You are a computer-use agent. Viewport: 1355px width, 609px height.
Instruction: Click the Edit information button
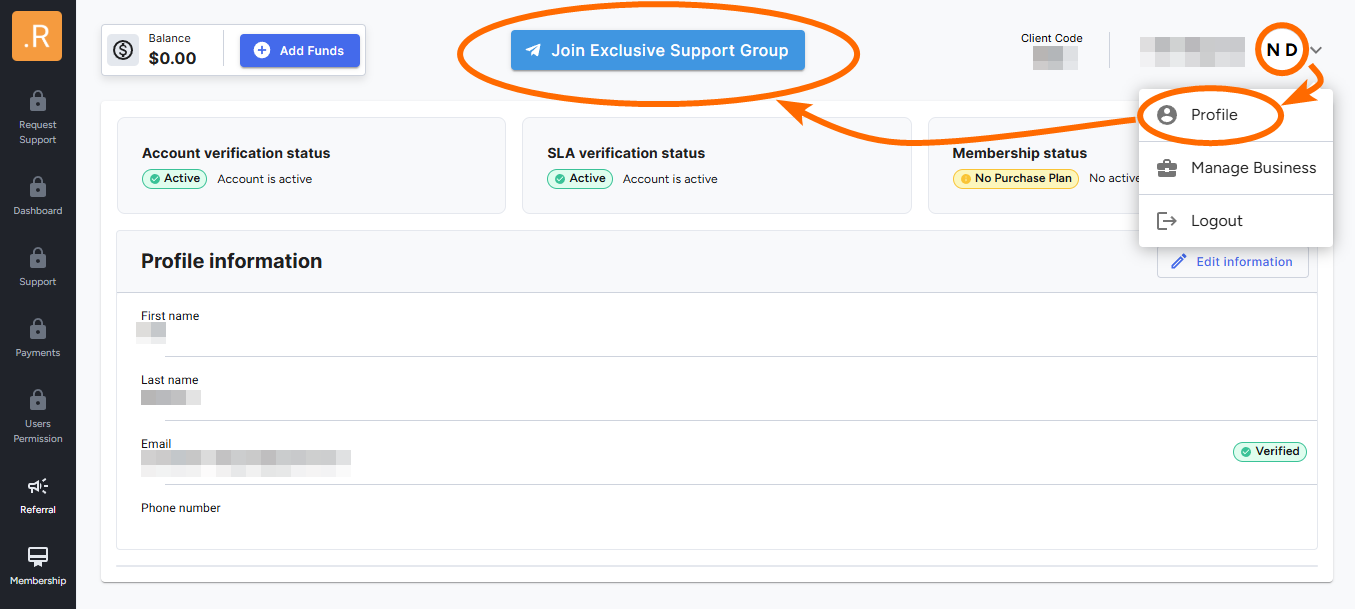(x=1233, y=261)
